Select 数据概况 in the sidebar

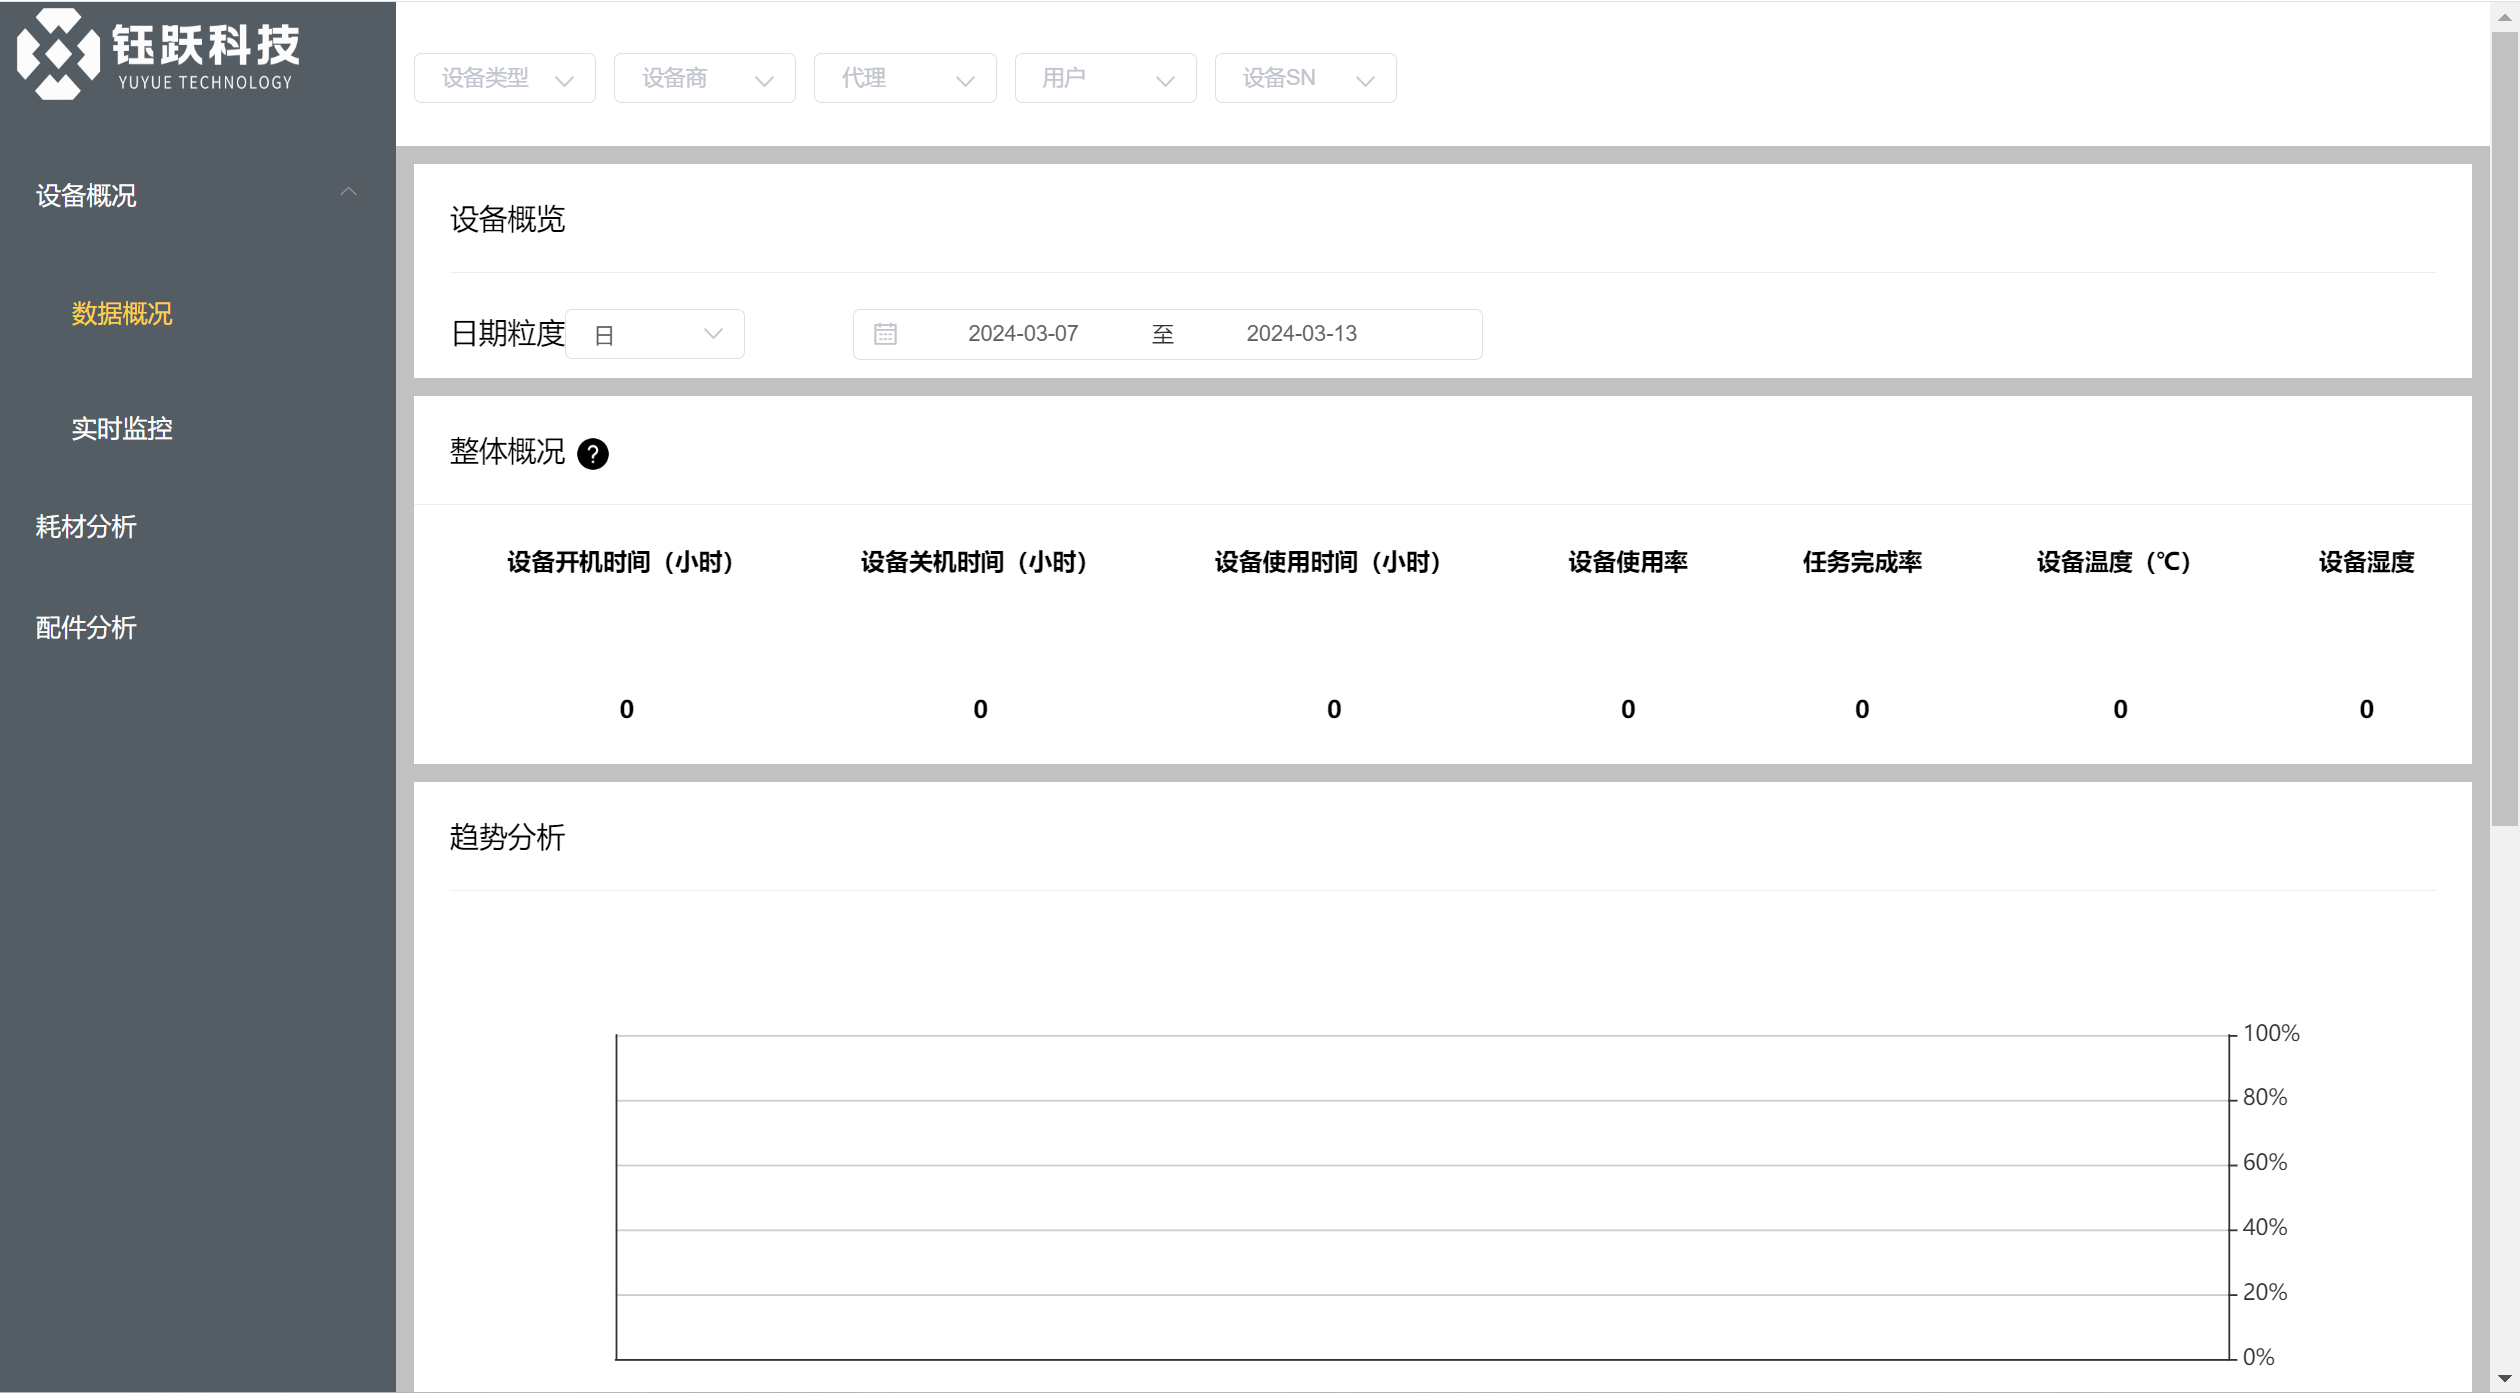(122, 314)
